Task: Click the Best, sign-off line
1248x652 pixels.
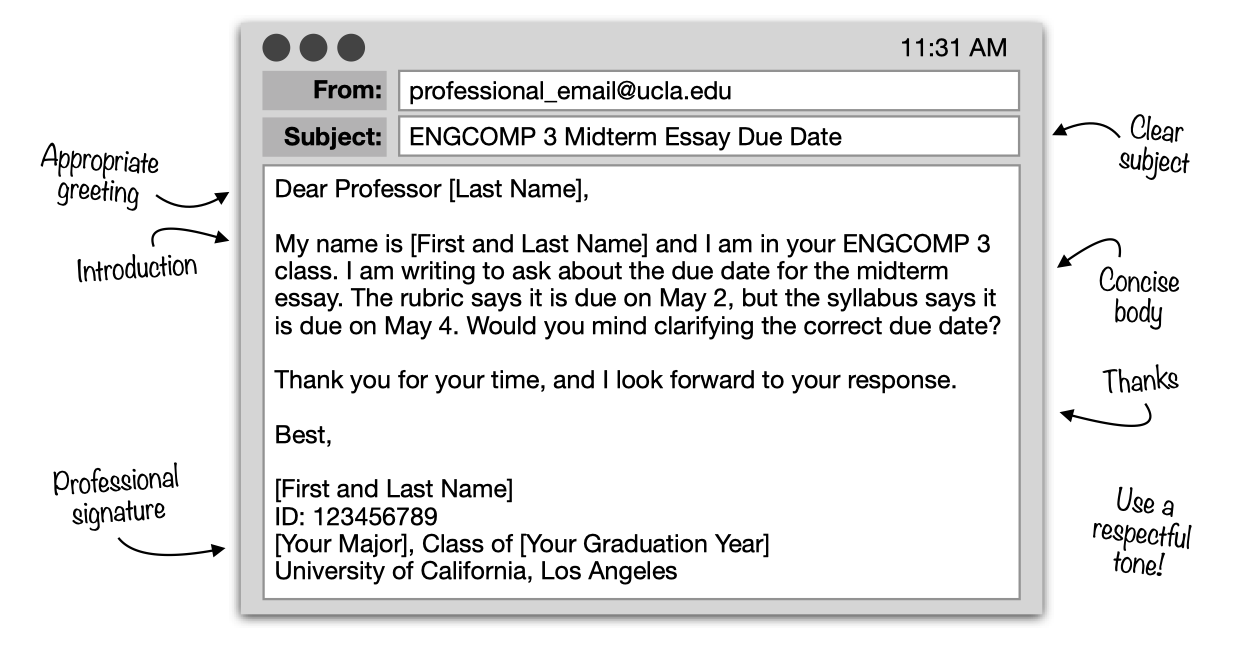Action: (303, 436)
